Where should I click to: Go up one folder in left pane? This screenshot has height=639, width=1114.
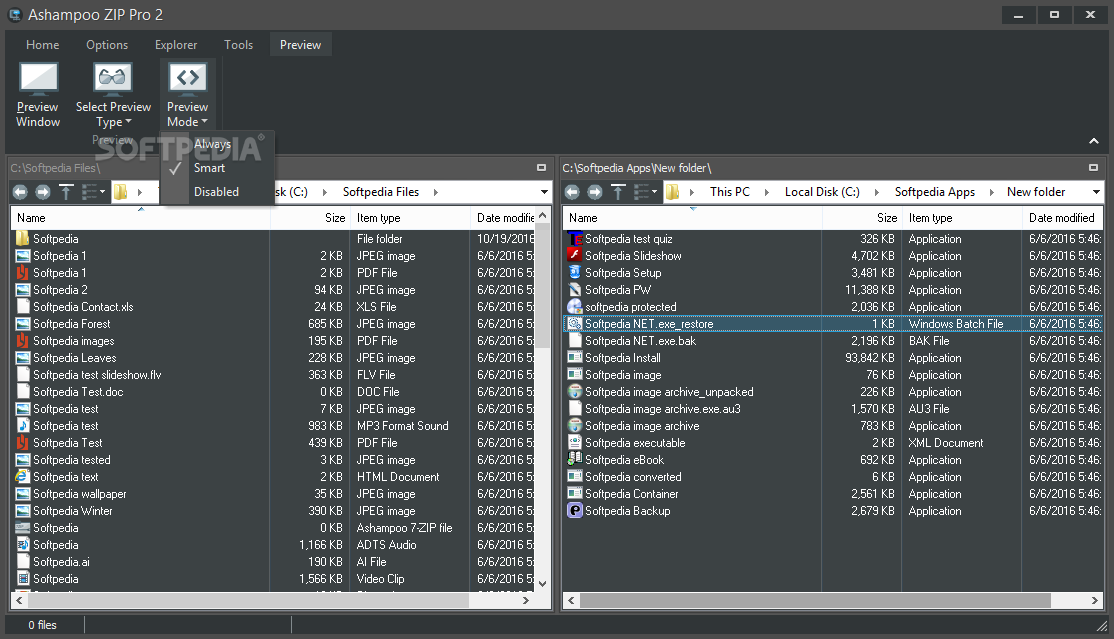(66, 192)
